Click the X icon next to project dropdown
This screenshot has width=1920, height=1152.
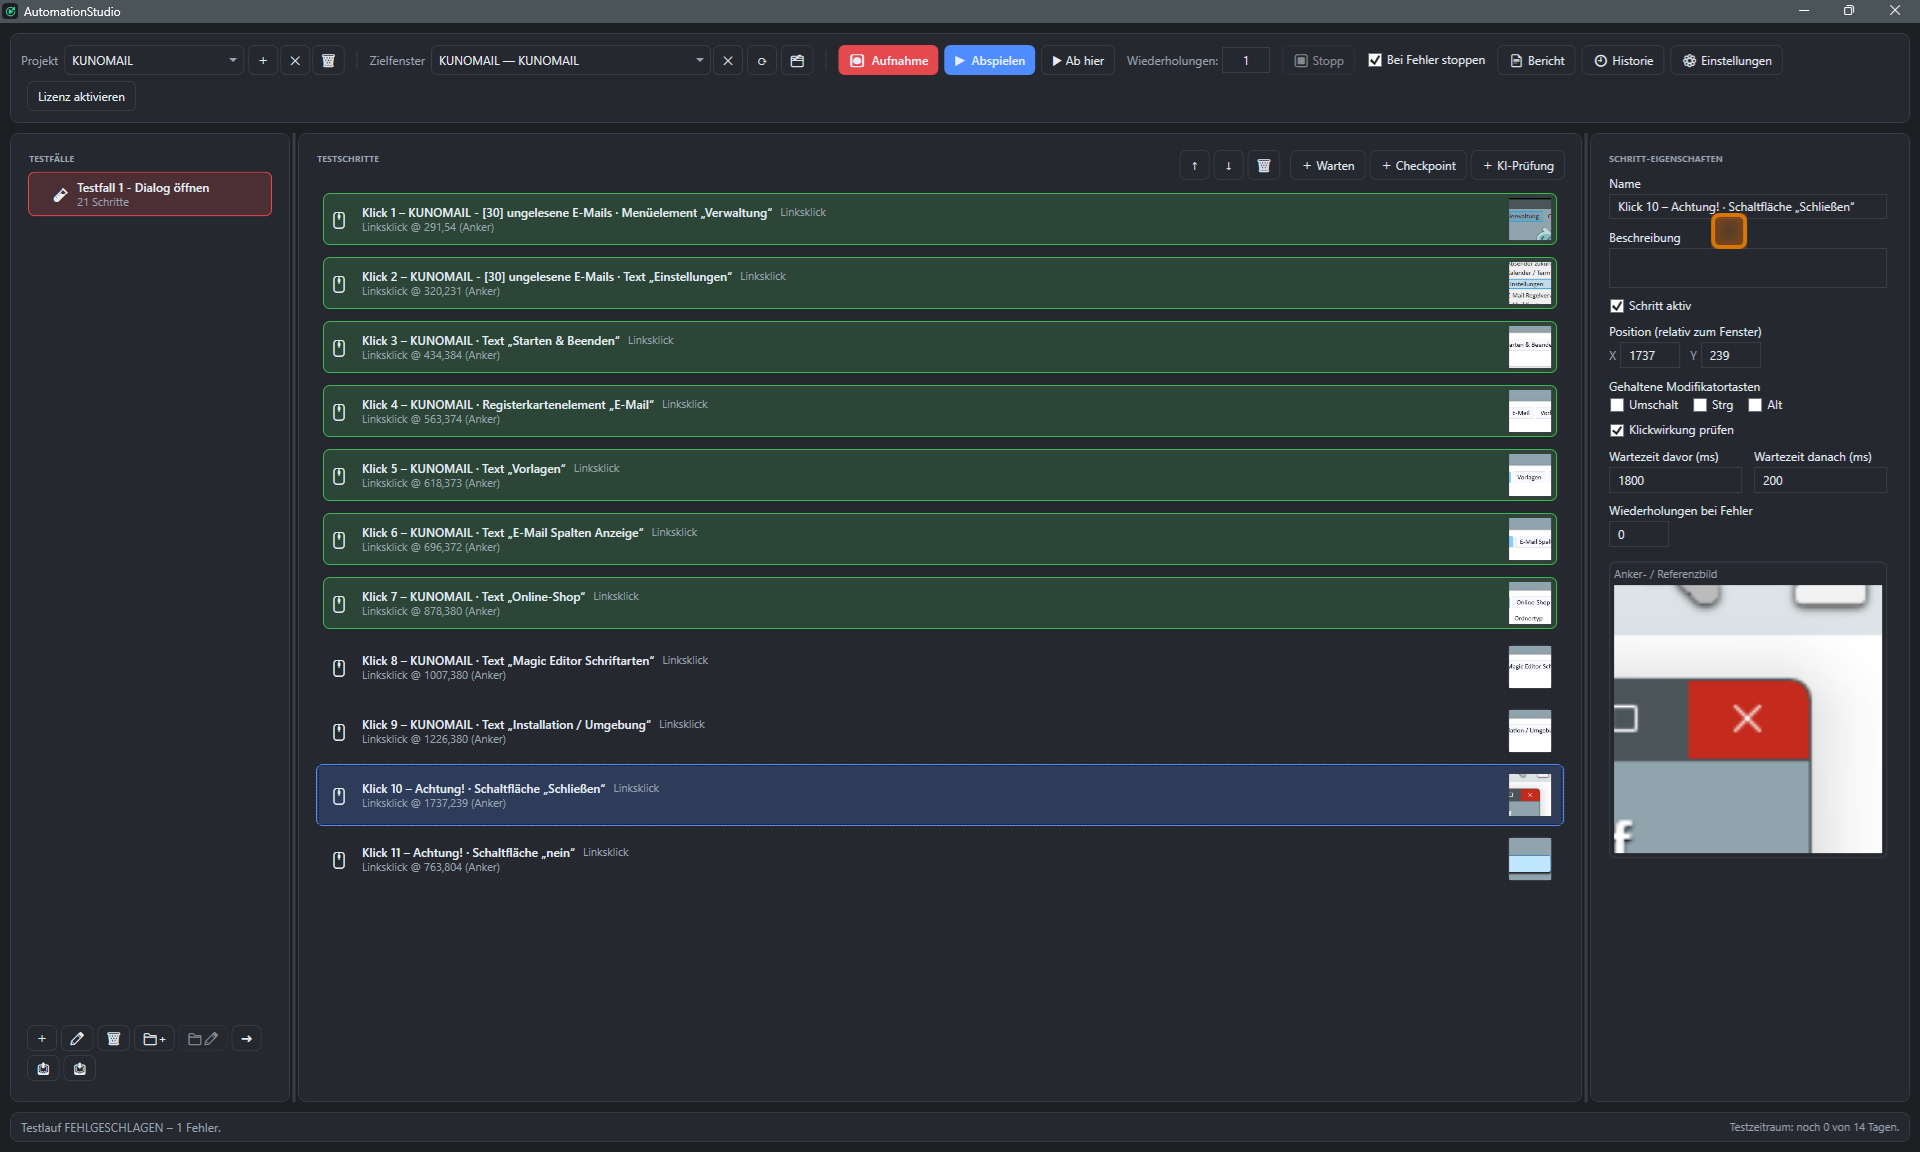point(295,61)
